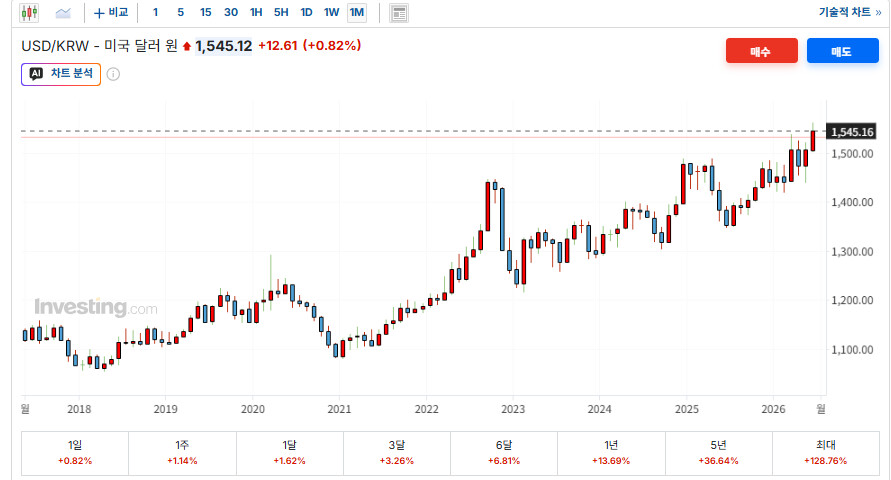Open the 기술적 차트 link

(850, 12)
